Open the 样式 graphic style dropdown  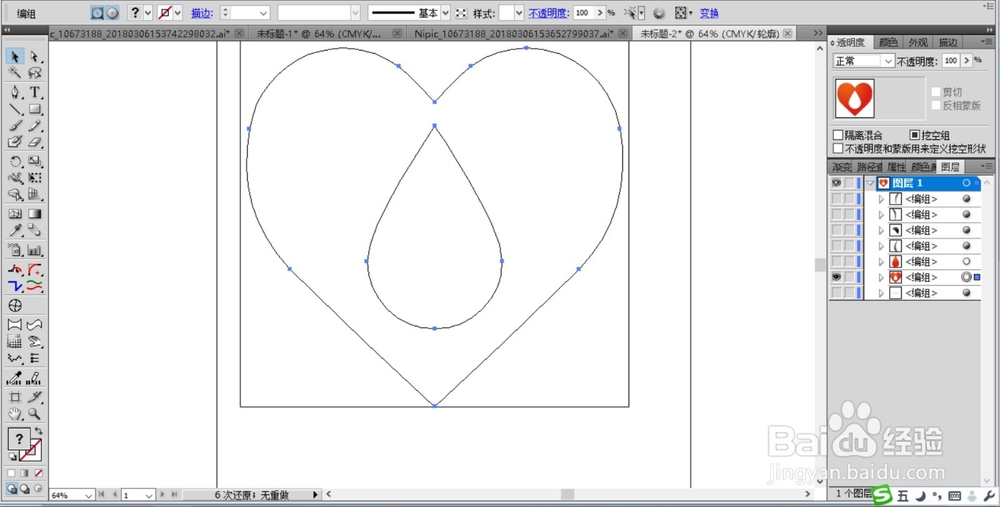pyautogui.click(x=518, y=13)
